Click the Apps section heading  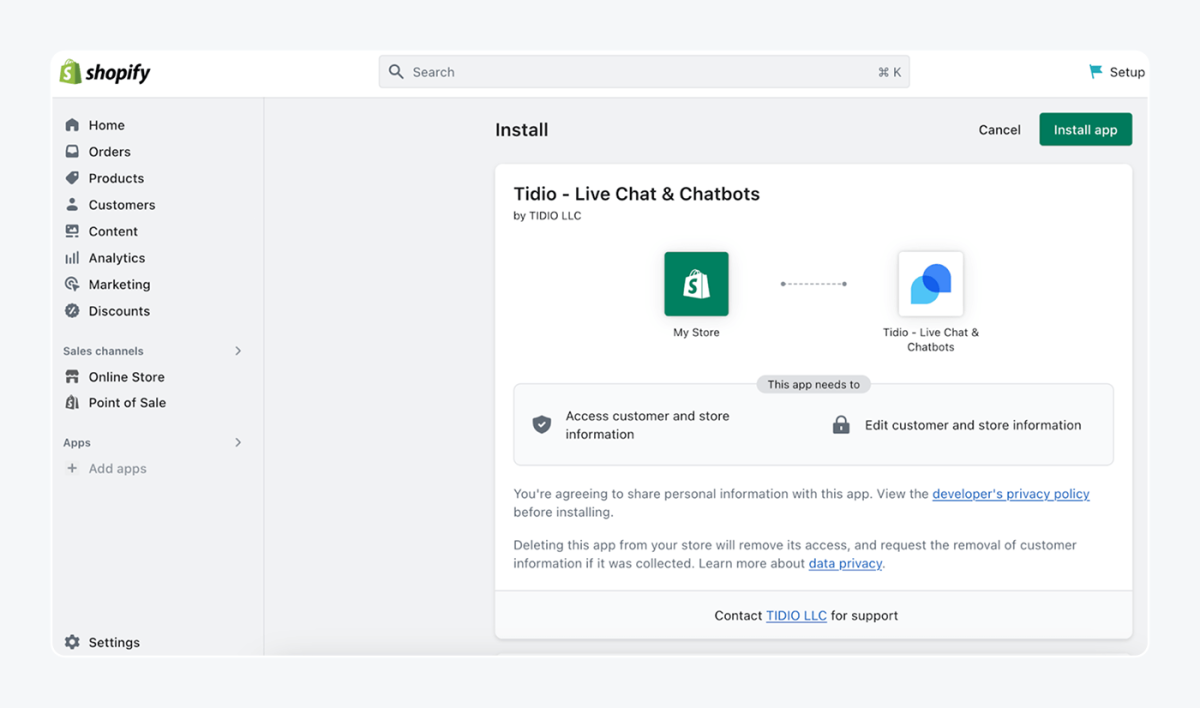click(77, 443)
